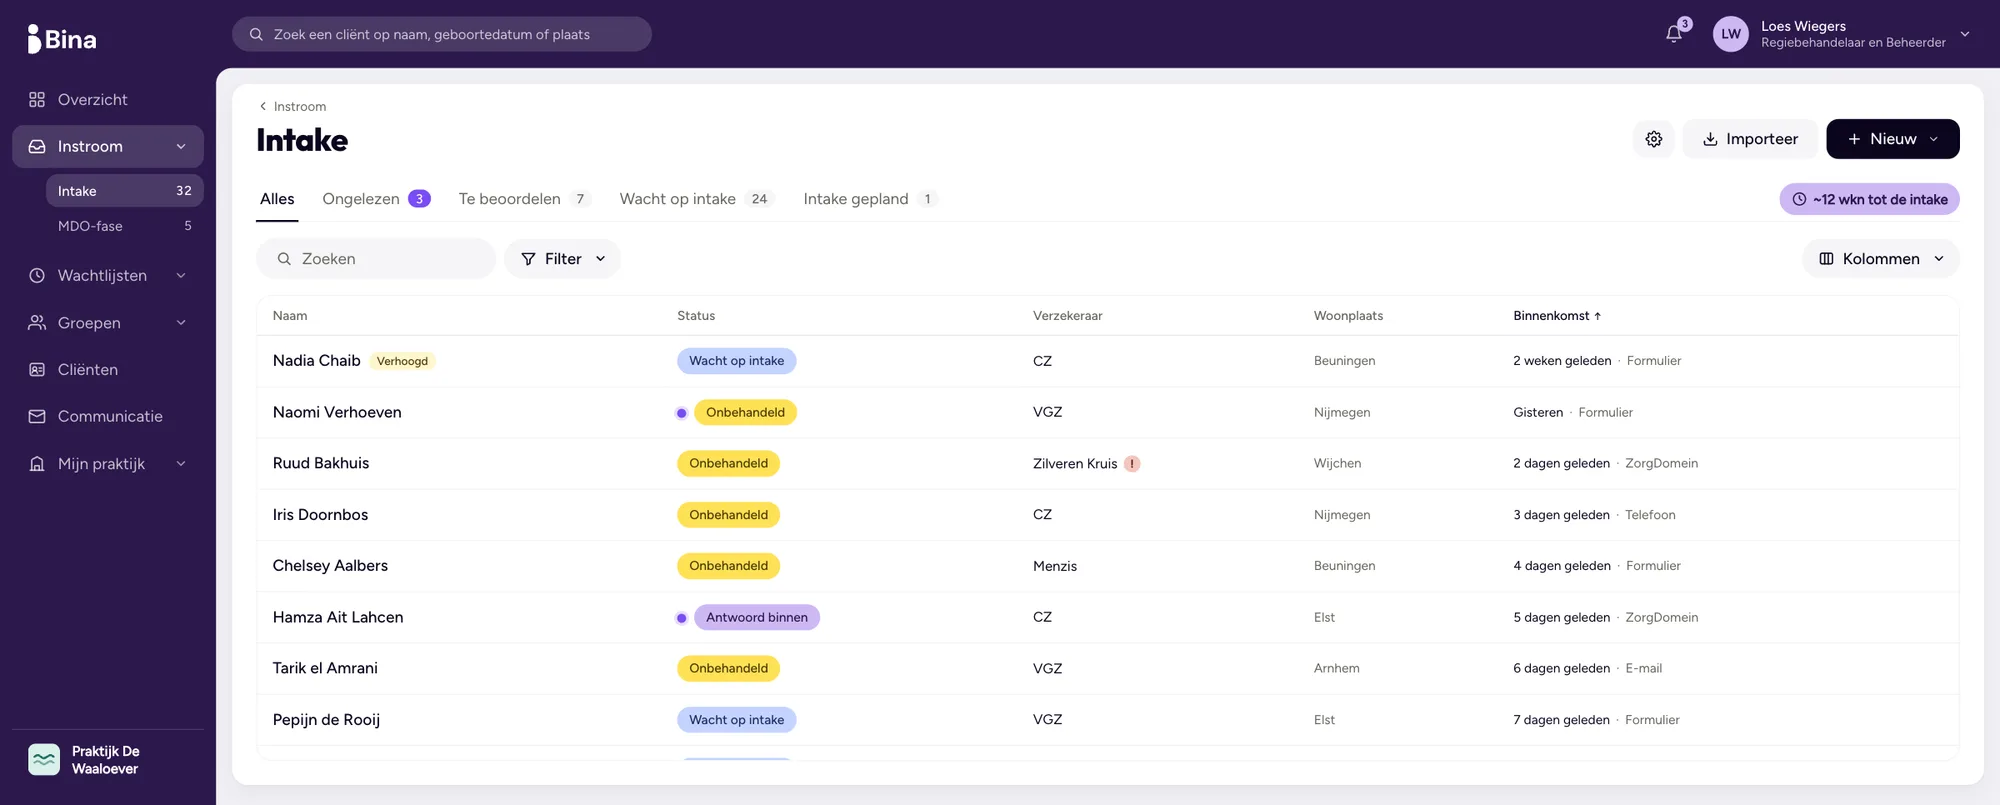The height and width of the screenshot is (805, 2000).
Task: Switch to the Alles tab
Action: pos(277,199)
